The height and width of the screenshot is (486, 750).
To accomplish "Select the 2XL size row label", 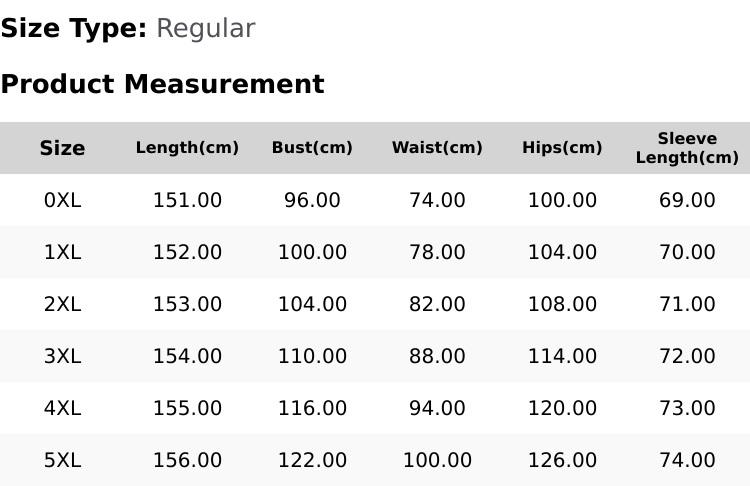I will coord(62,304).
